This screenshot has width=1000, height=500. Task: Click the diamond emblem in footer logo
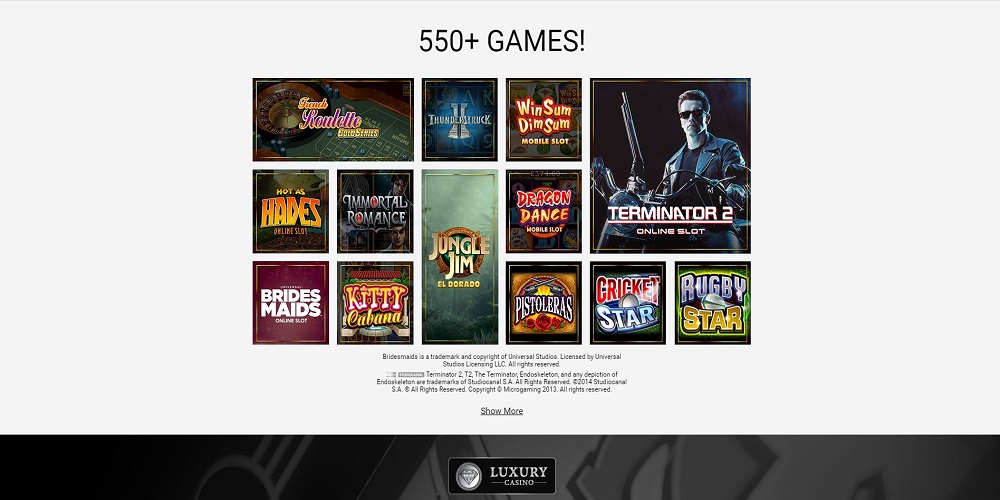(x=469, y=476)
